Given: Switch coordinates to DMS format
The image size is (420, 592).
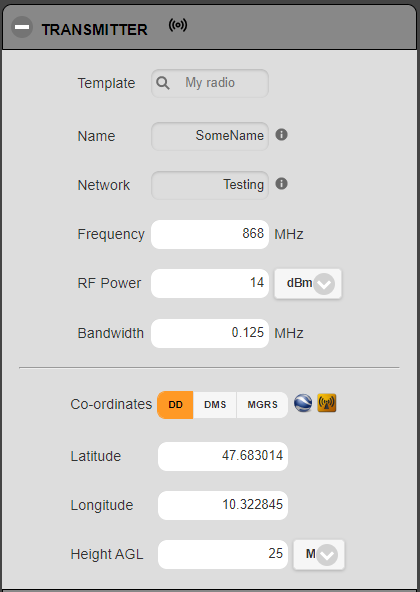Looking at the screenshot, I should tap(215, 405).
